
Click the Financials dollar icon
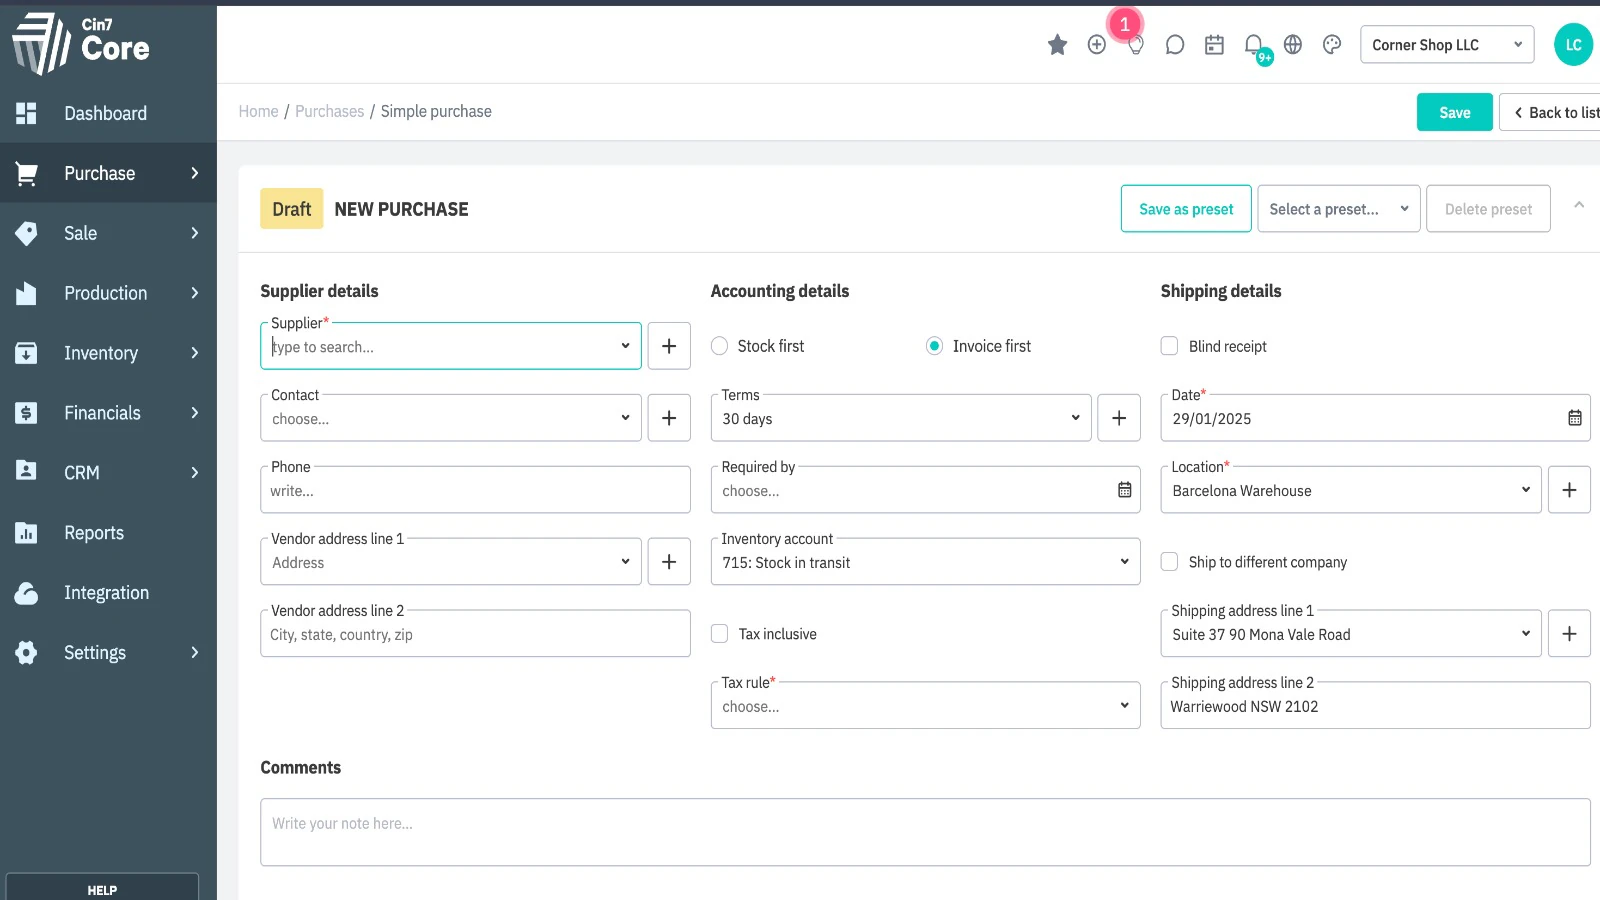[x=27, y=413]
